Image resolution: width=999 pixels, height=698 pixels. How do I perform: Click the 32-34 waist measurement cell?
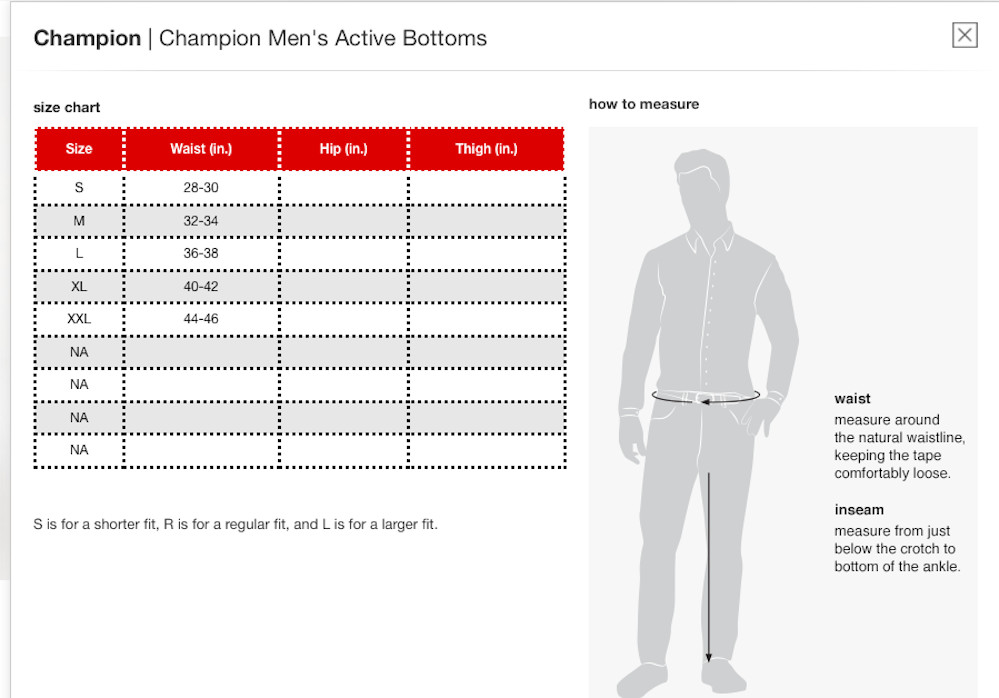pyautogui.click(x=201, y=220)
